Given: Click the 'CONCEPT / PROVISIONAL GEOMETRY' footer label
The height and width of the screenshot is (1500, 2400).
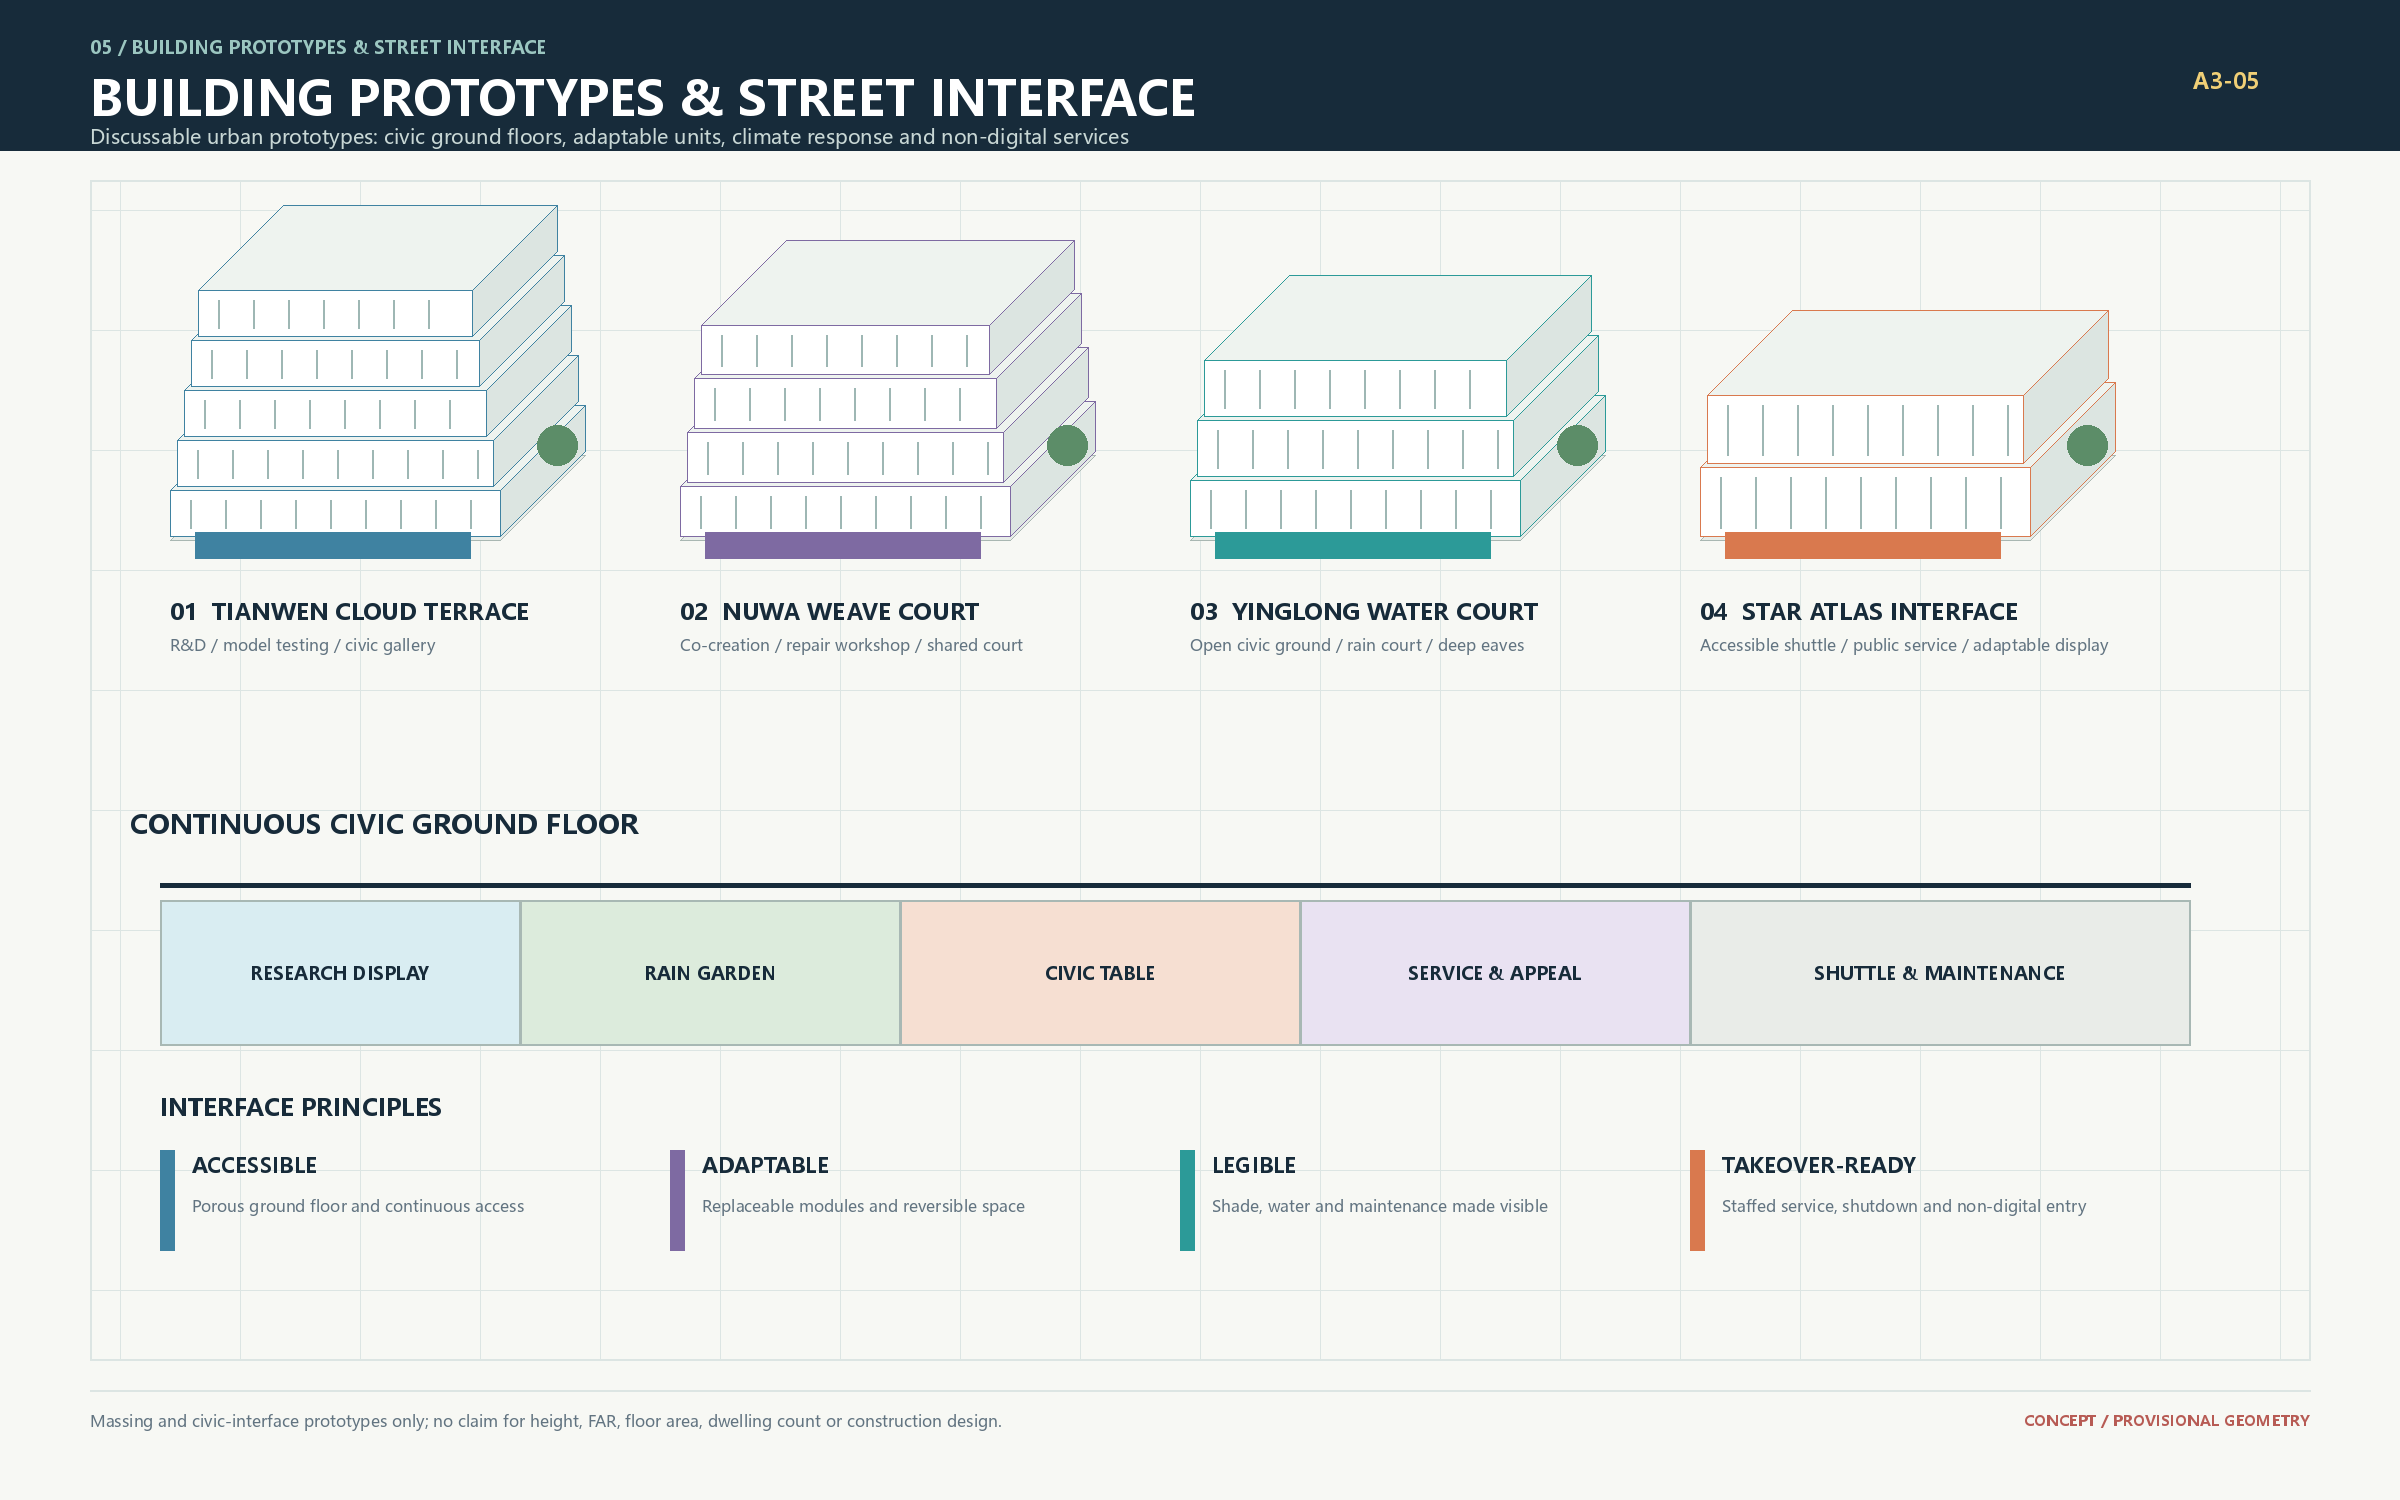Looking at the screenshot, I should pos(2167,1421).
